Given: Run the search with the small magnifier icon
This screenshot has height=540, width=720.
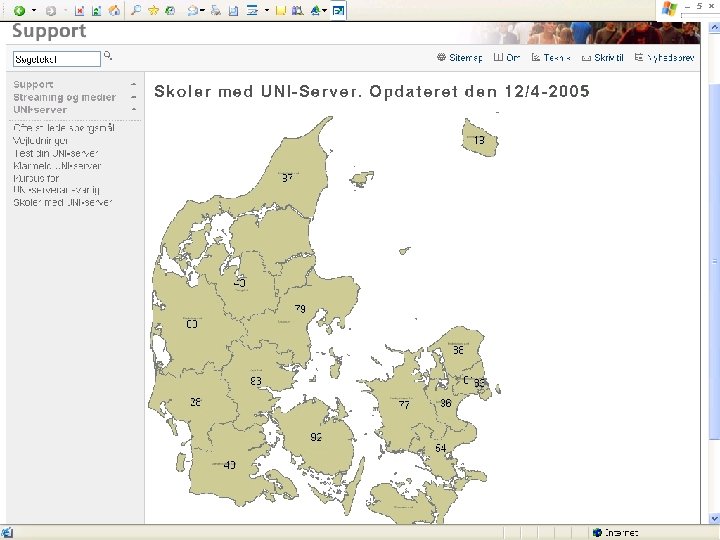Looking at the screenshot, I should [108, 56].
